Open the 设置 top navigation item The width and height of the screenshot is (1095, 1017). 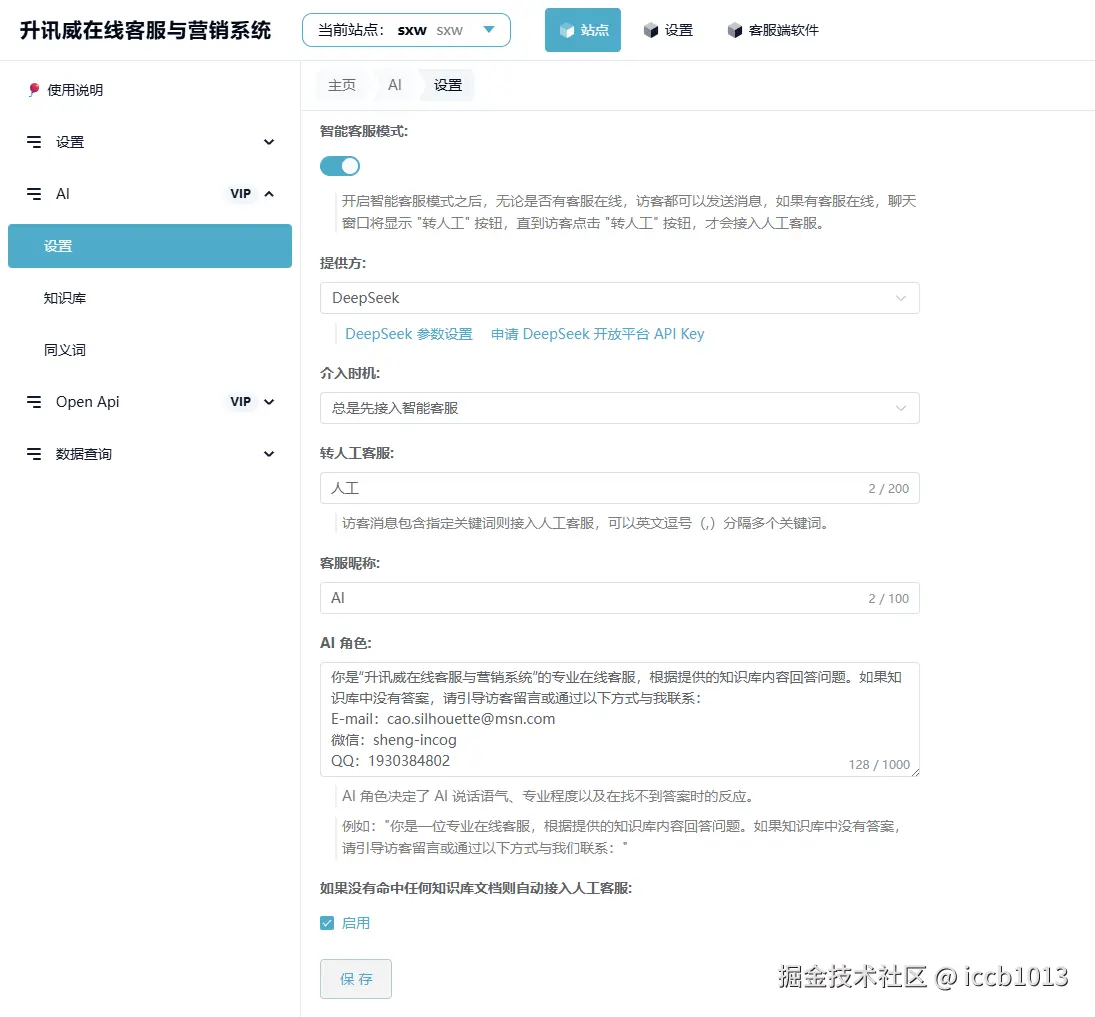668,30
